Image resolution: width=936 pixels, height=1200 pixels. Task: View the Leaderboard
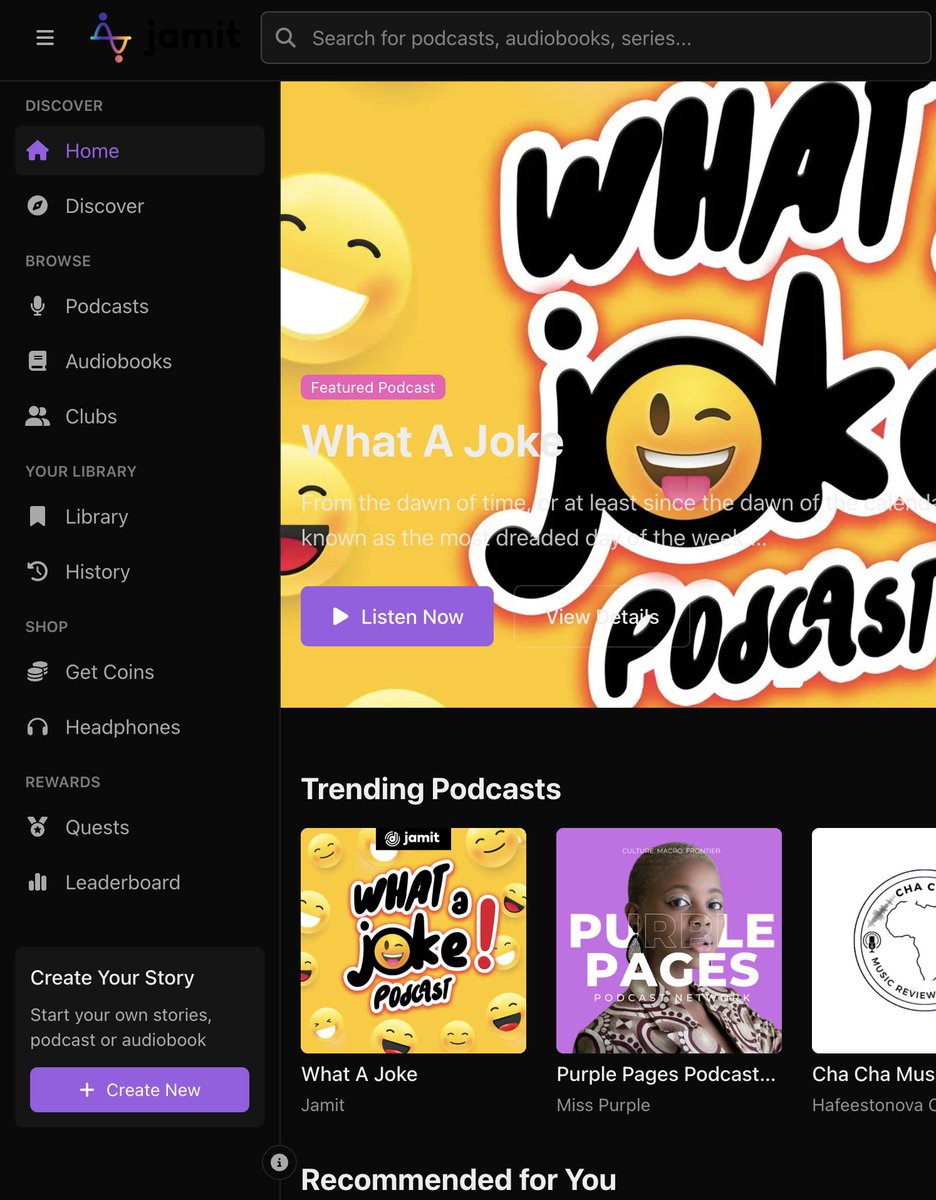(139, 882)
